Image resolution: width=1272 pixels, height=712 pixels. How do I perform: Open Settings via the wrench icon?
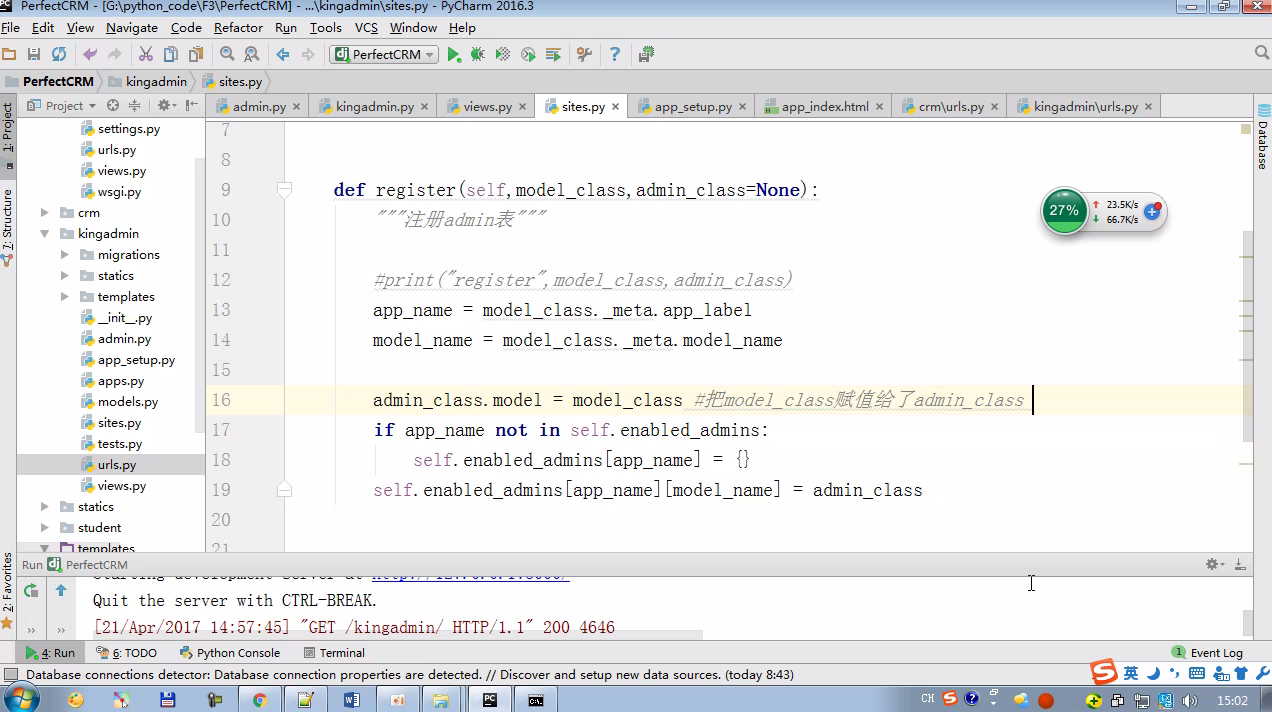click(x=585, y=55)
